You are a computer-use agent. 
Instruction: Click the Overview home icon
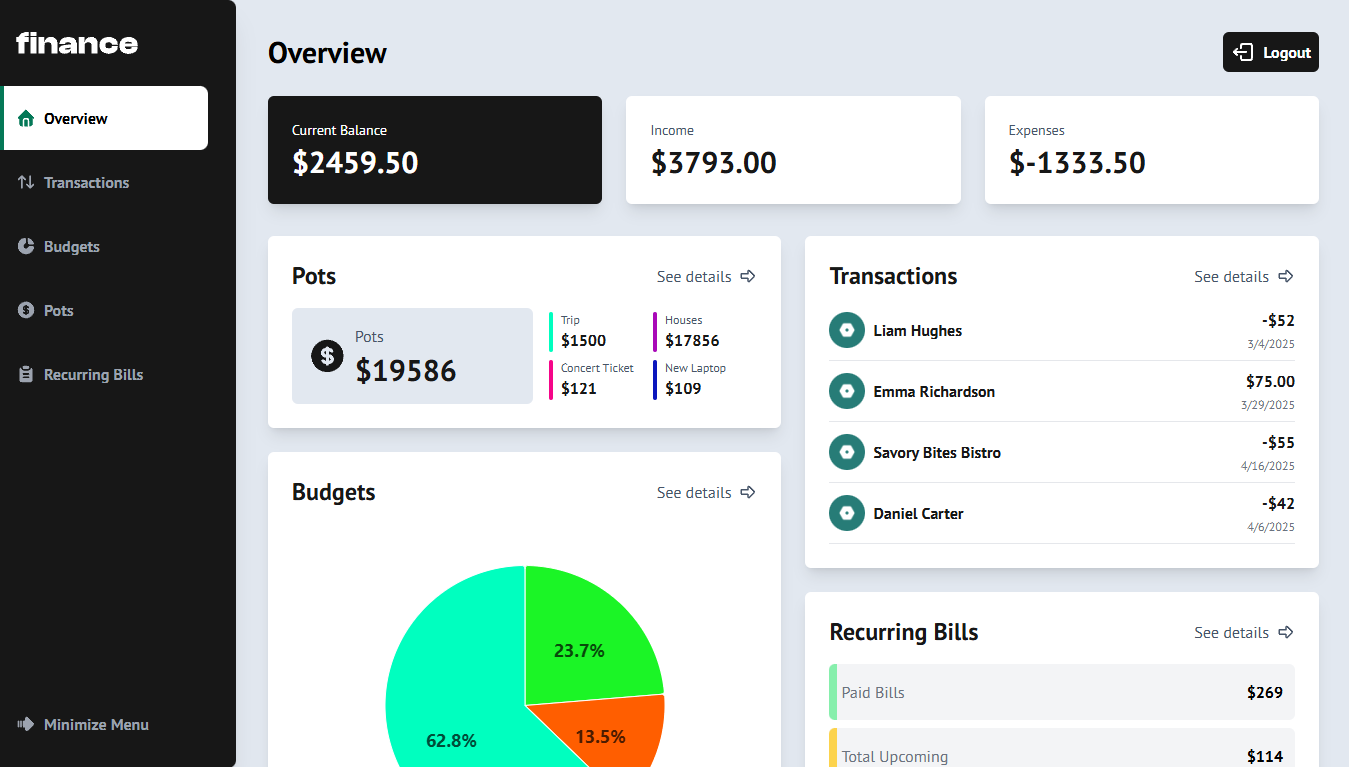point(26,118)
